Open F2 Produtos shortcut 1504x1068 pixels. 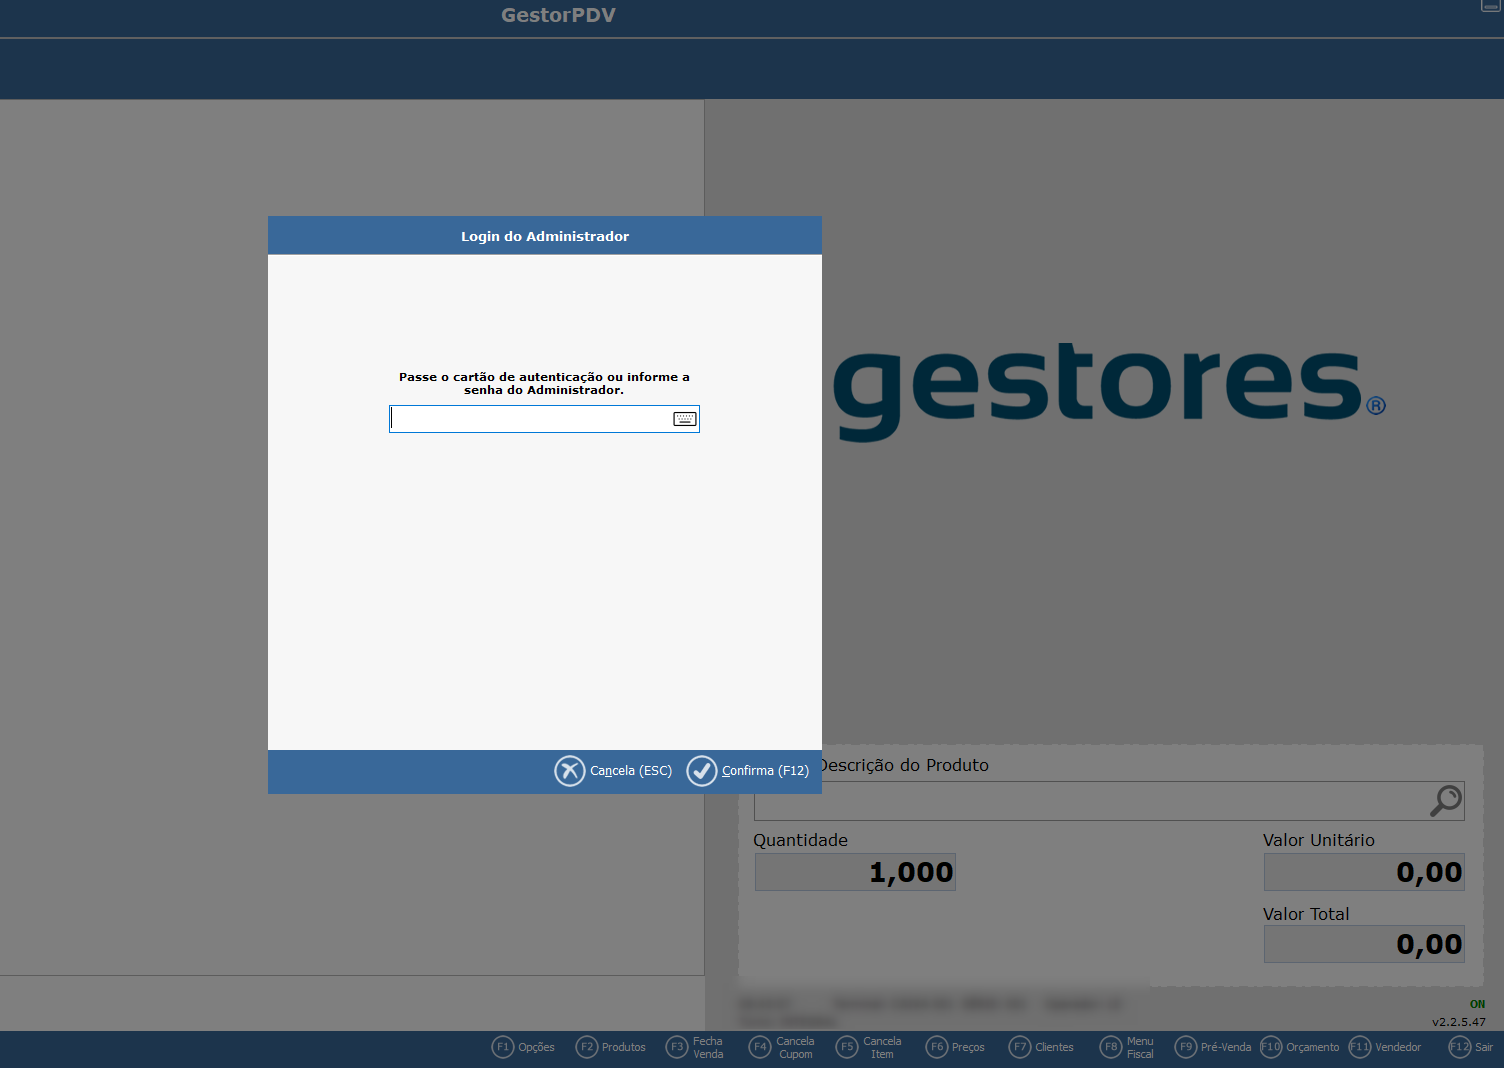(611, 1047)
